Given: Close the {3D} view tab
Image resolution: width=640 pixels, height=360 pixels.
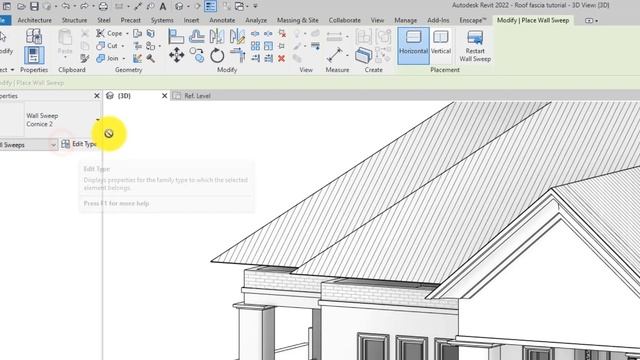Looking at the screenshot, I should tap(164, 96).
